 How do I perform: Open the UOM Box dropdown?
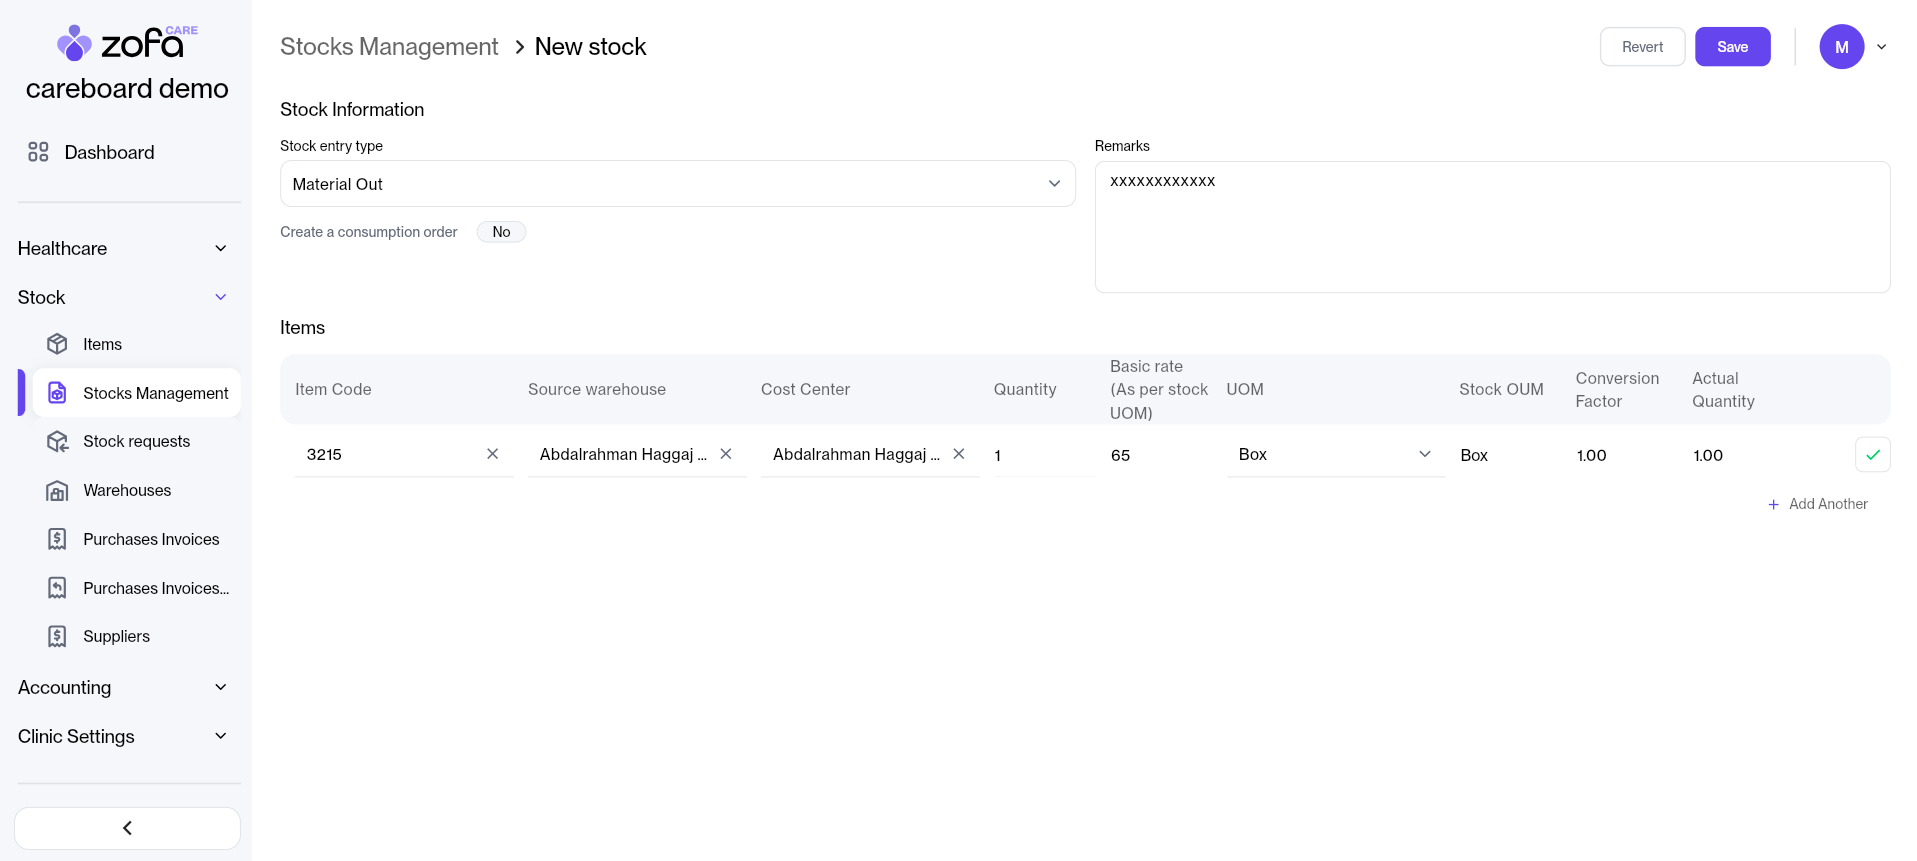1335,455
